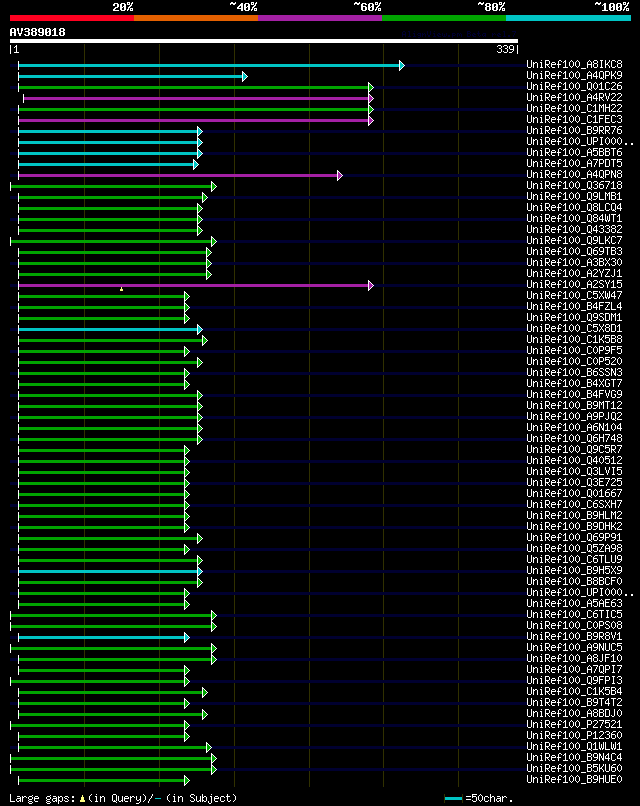Click the purple alignment bar of UniRef100_A2SY15

[x=193, y=285]
